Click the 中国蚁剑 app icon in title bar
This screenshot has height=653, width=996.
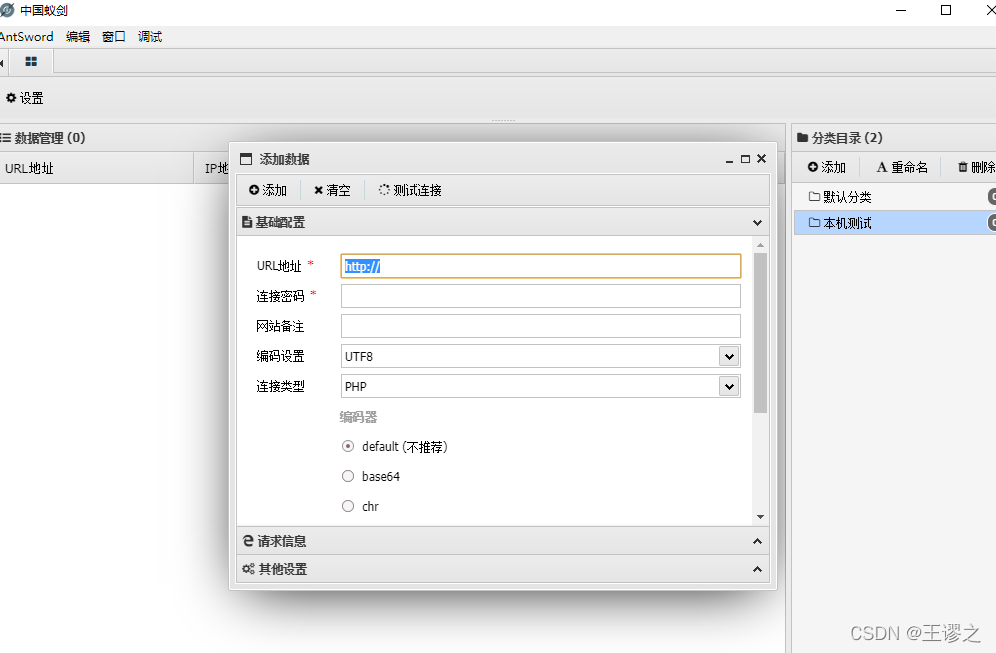coord(7,10)
